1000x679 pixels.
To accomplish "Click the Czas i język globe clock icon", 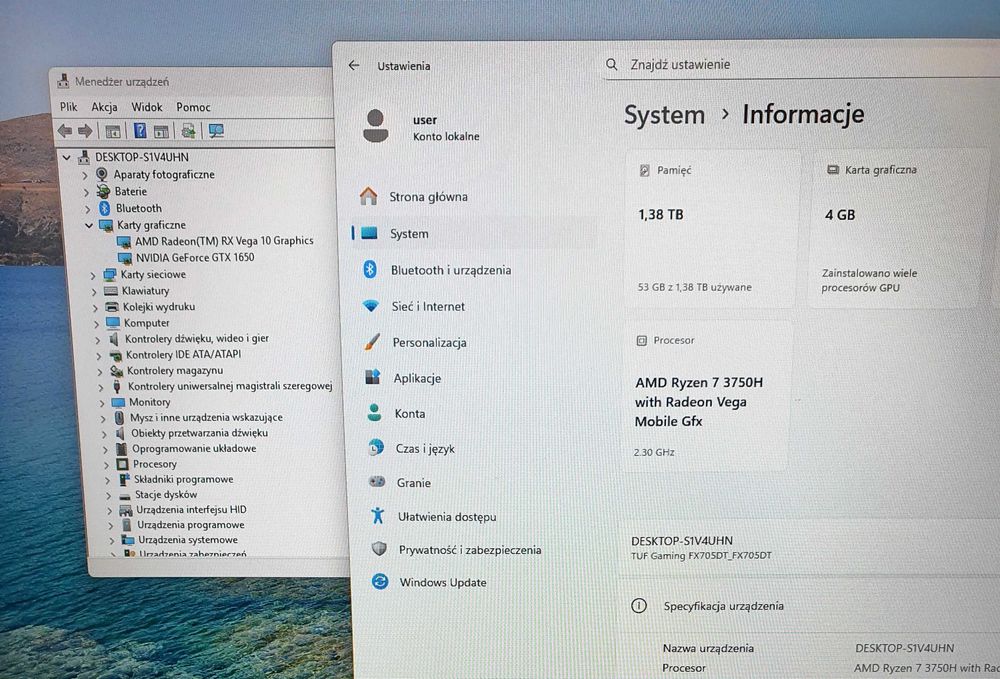I will click(x=376, y=448).
